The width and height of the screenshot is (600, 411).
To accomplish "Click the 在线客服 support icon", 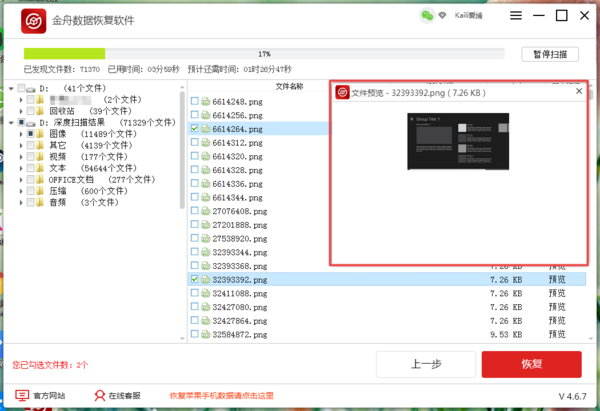I will (99, 396).
